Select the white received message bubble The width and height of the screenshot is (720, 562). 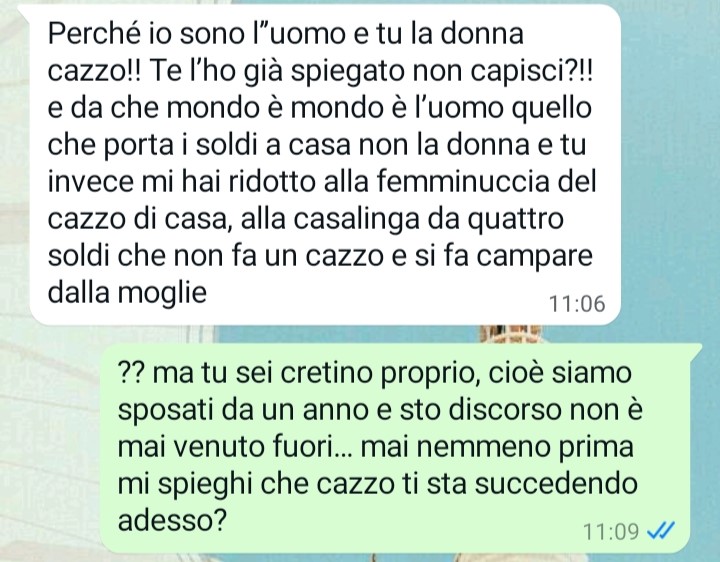coord(324,164)
